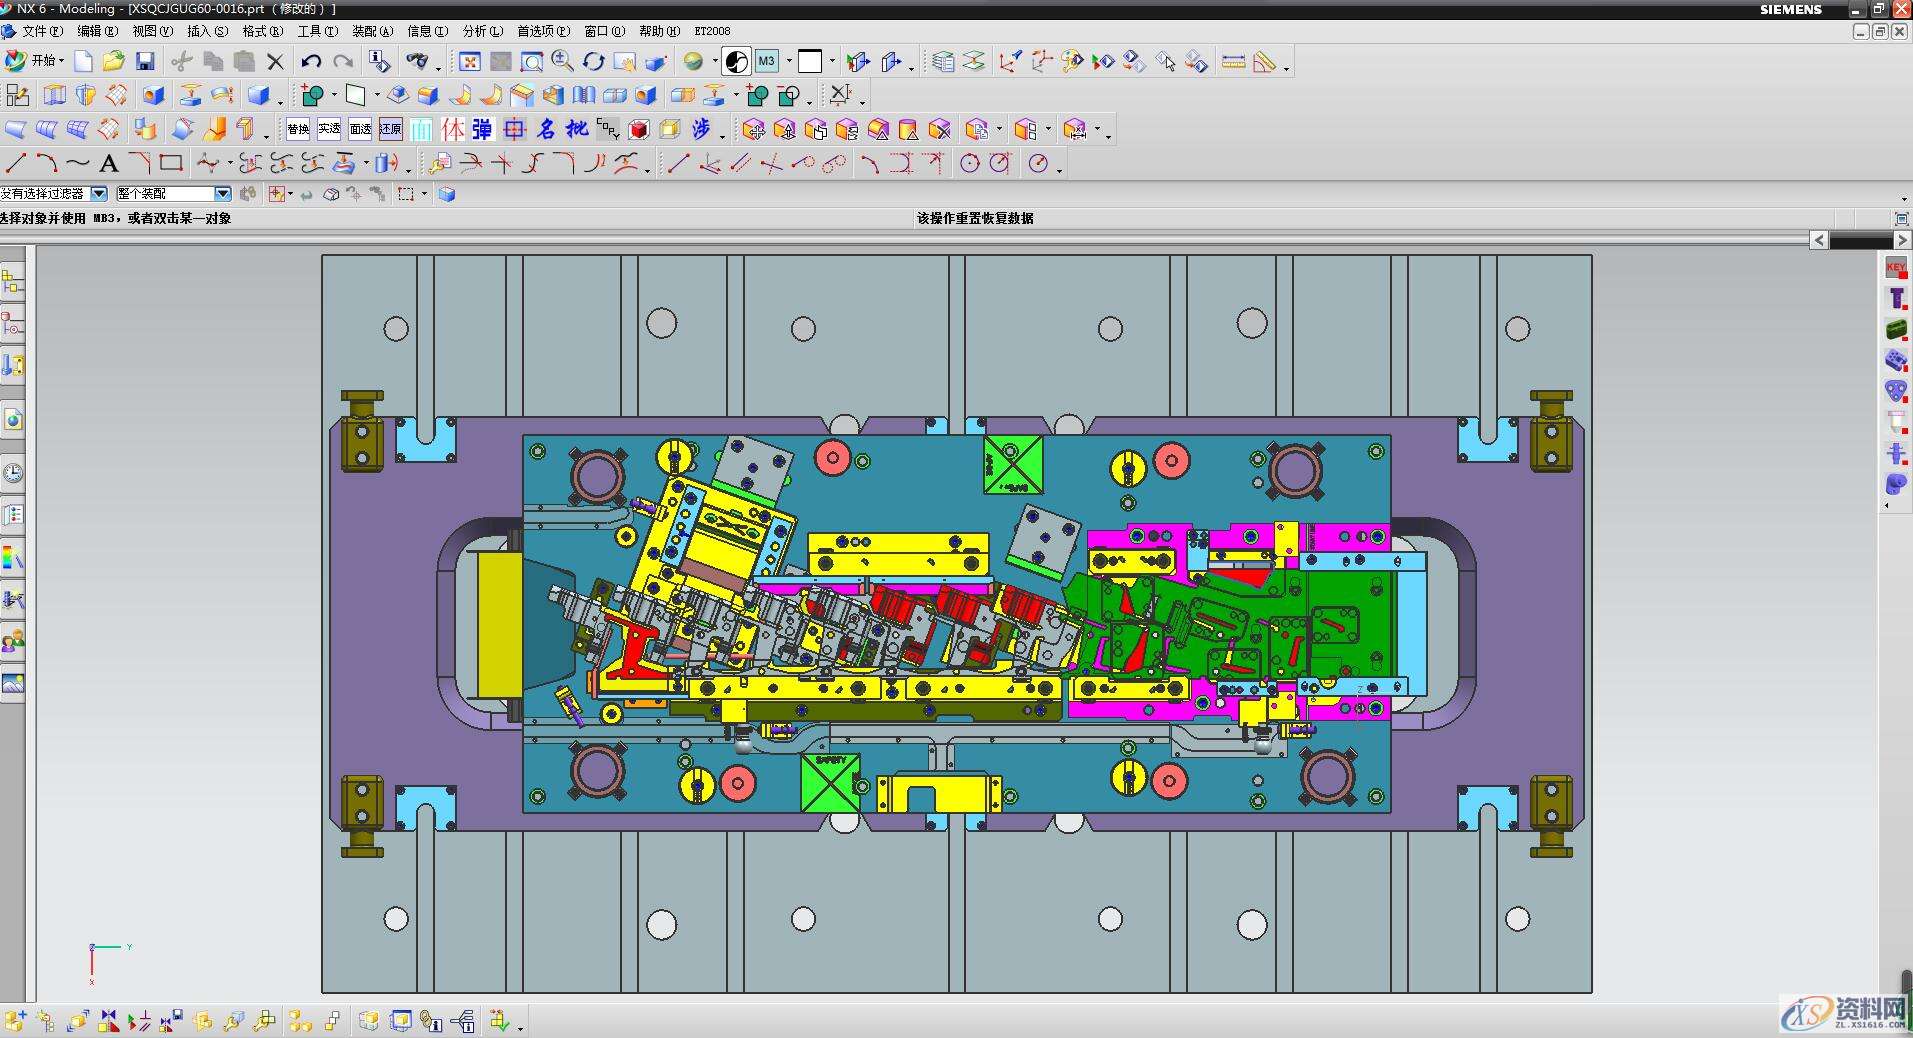Click the 还原 restore button
Viewport: 1913px width, 1038px height.
[x=391, y=129]
